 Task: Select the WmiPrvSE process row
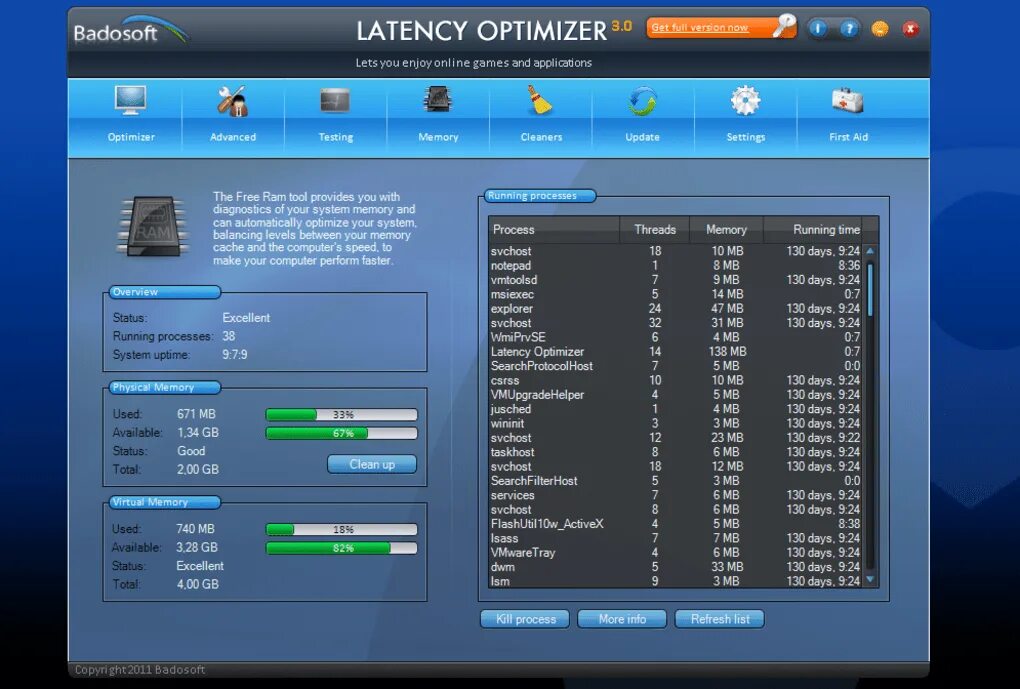[x=675, y=337]
